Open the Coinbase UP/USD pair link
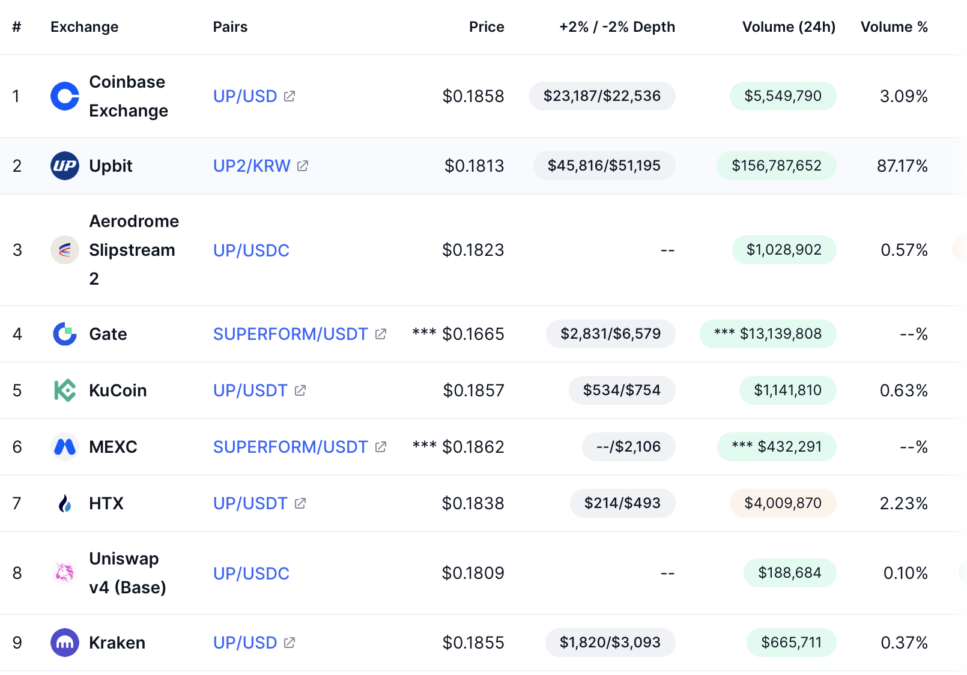The height and width of the screenshot is (675, 967). pos(245,96)
